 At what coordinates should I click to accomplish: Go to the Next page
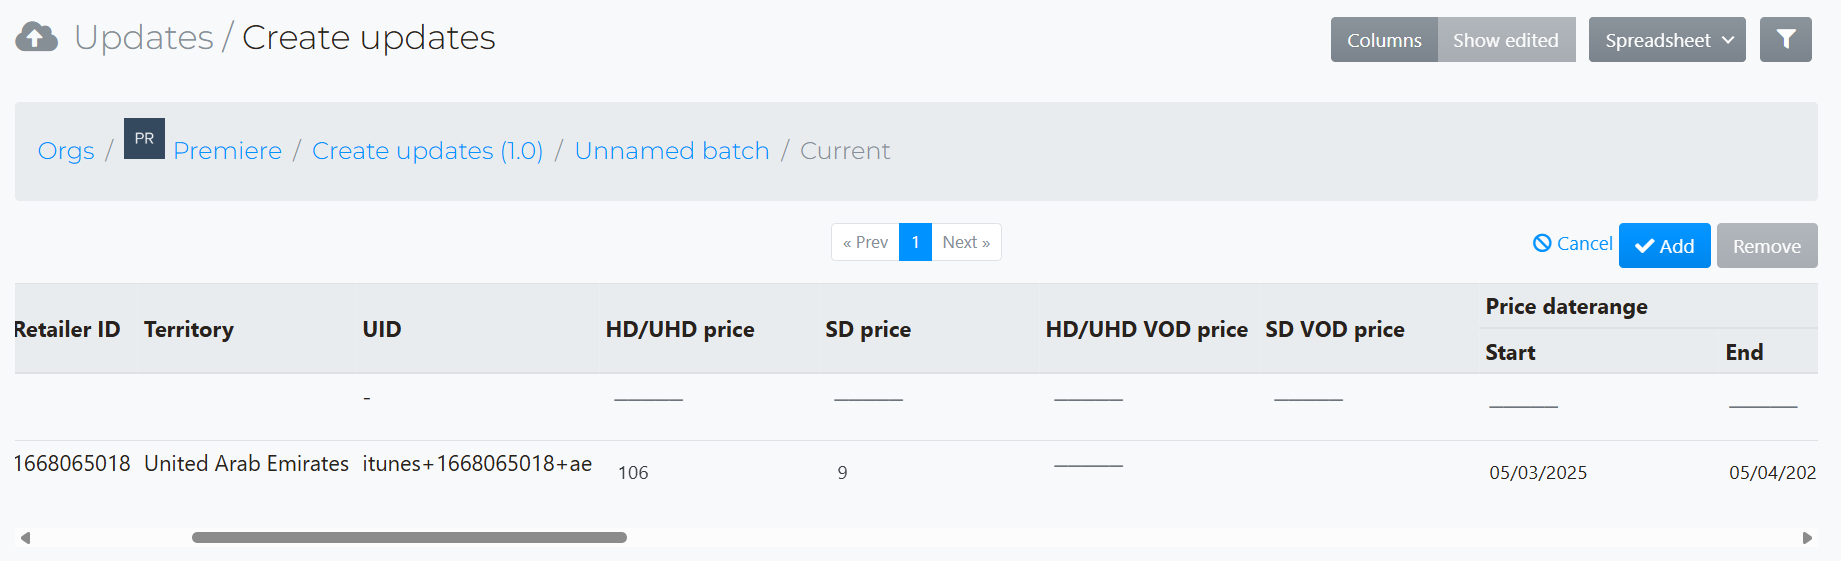pyautogui.click(x=966, y=242)
